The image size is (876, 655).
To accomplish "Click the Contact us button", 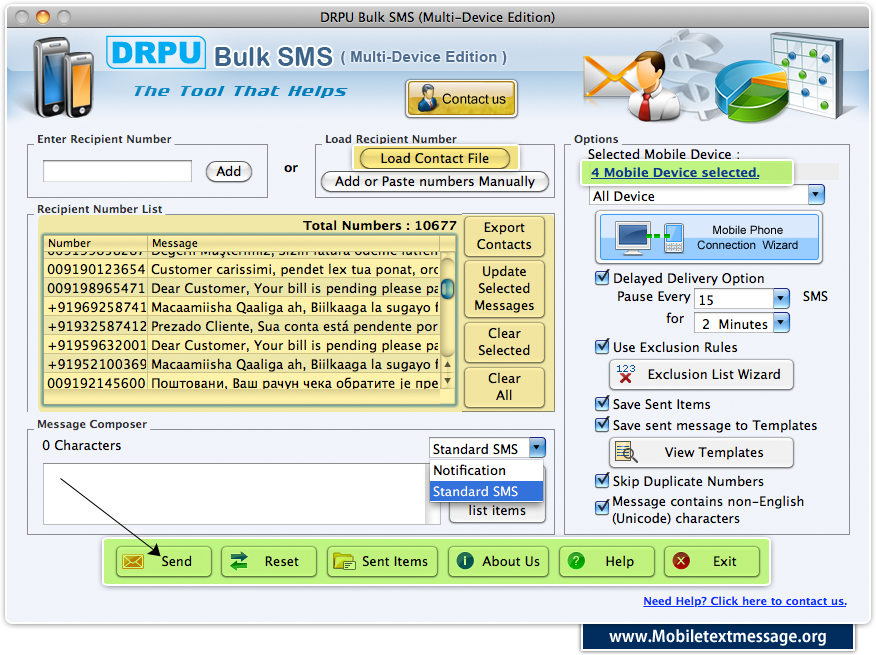I will tap(461, 98).
